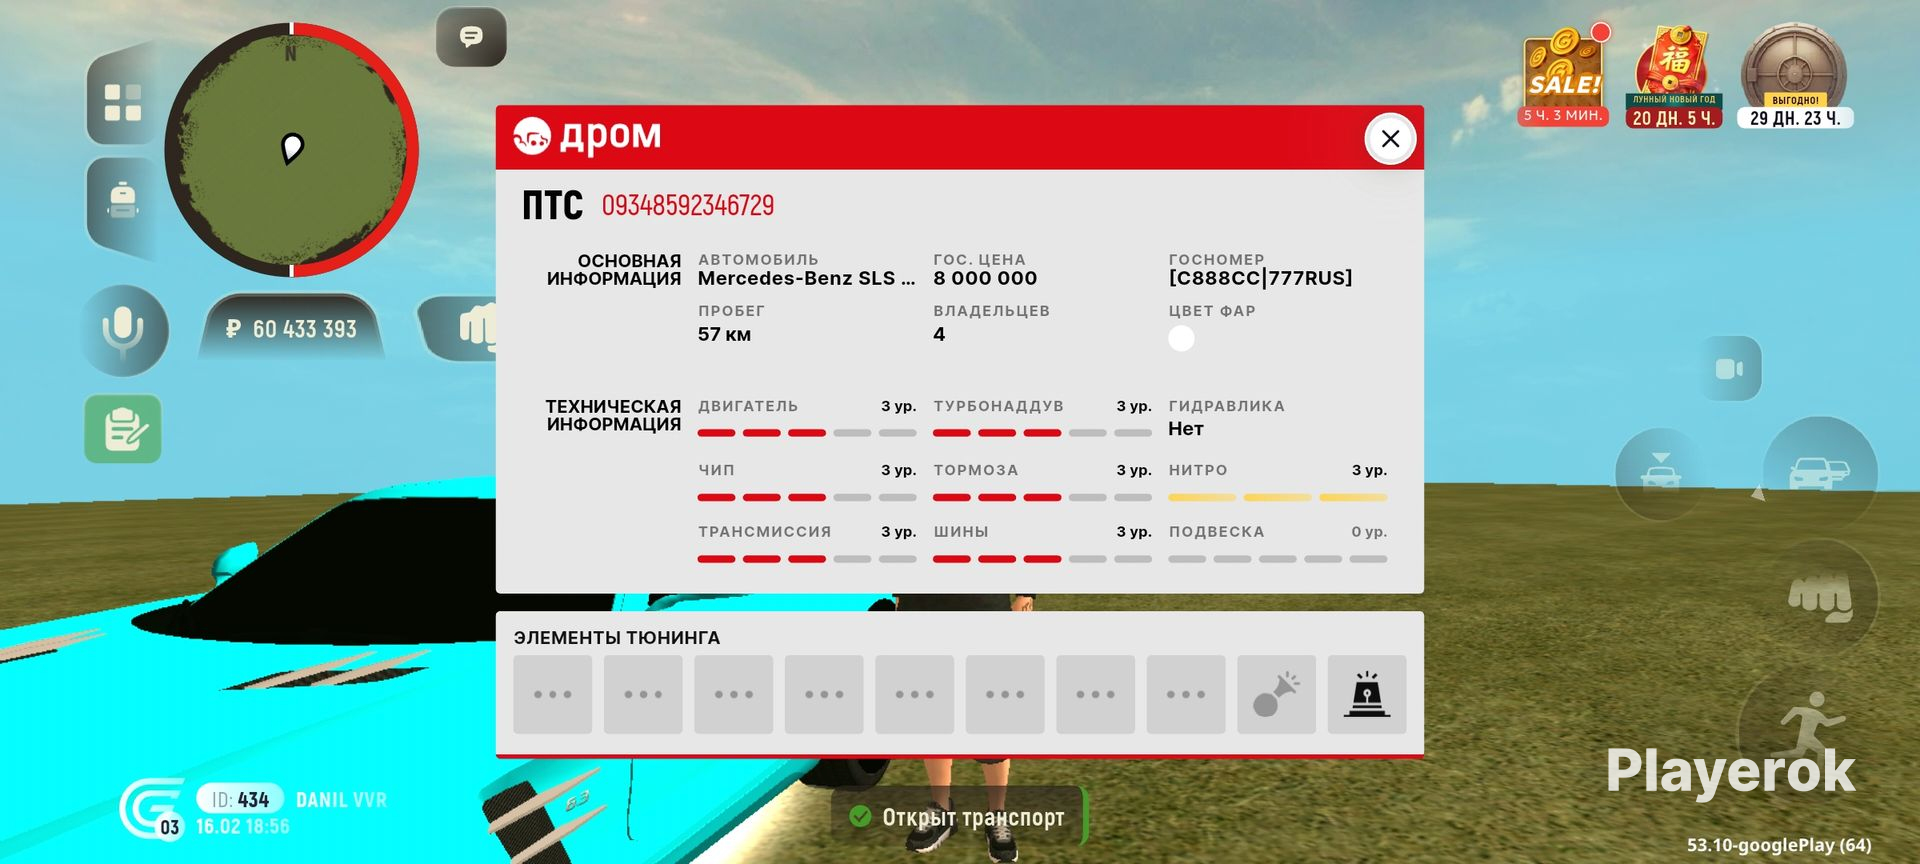Click the гос. цена 8 000 000 value
The image size is (1920, 864).
pyautogui.click(x=985, y=278)
